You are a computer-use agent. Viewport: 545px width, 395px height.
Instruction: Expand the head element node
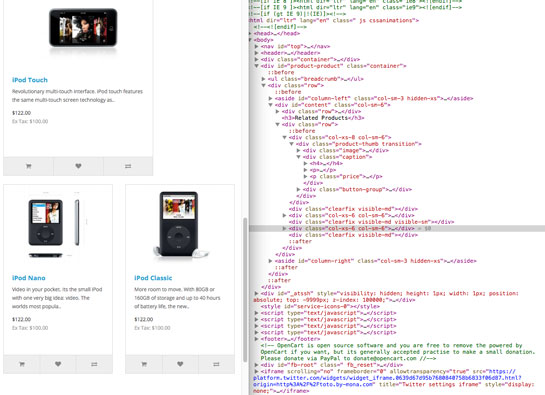point(250,33)
